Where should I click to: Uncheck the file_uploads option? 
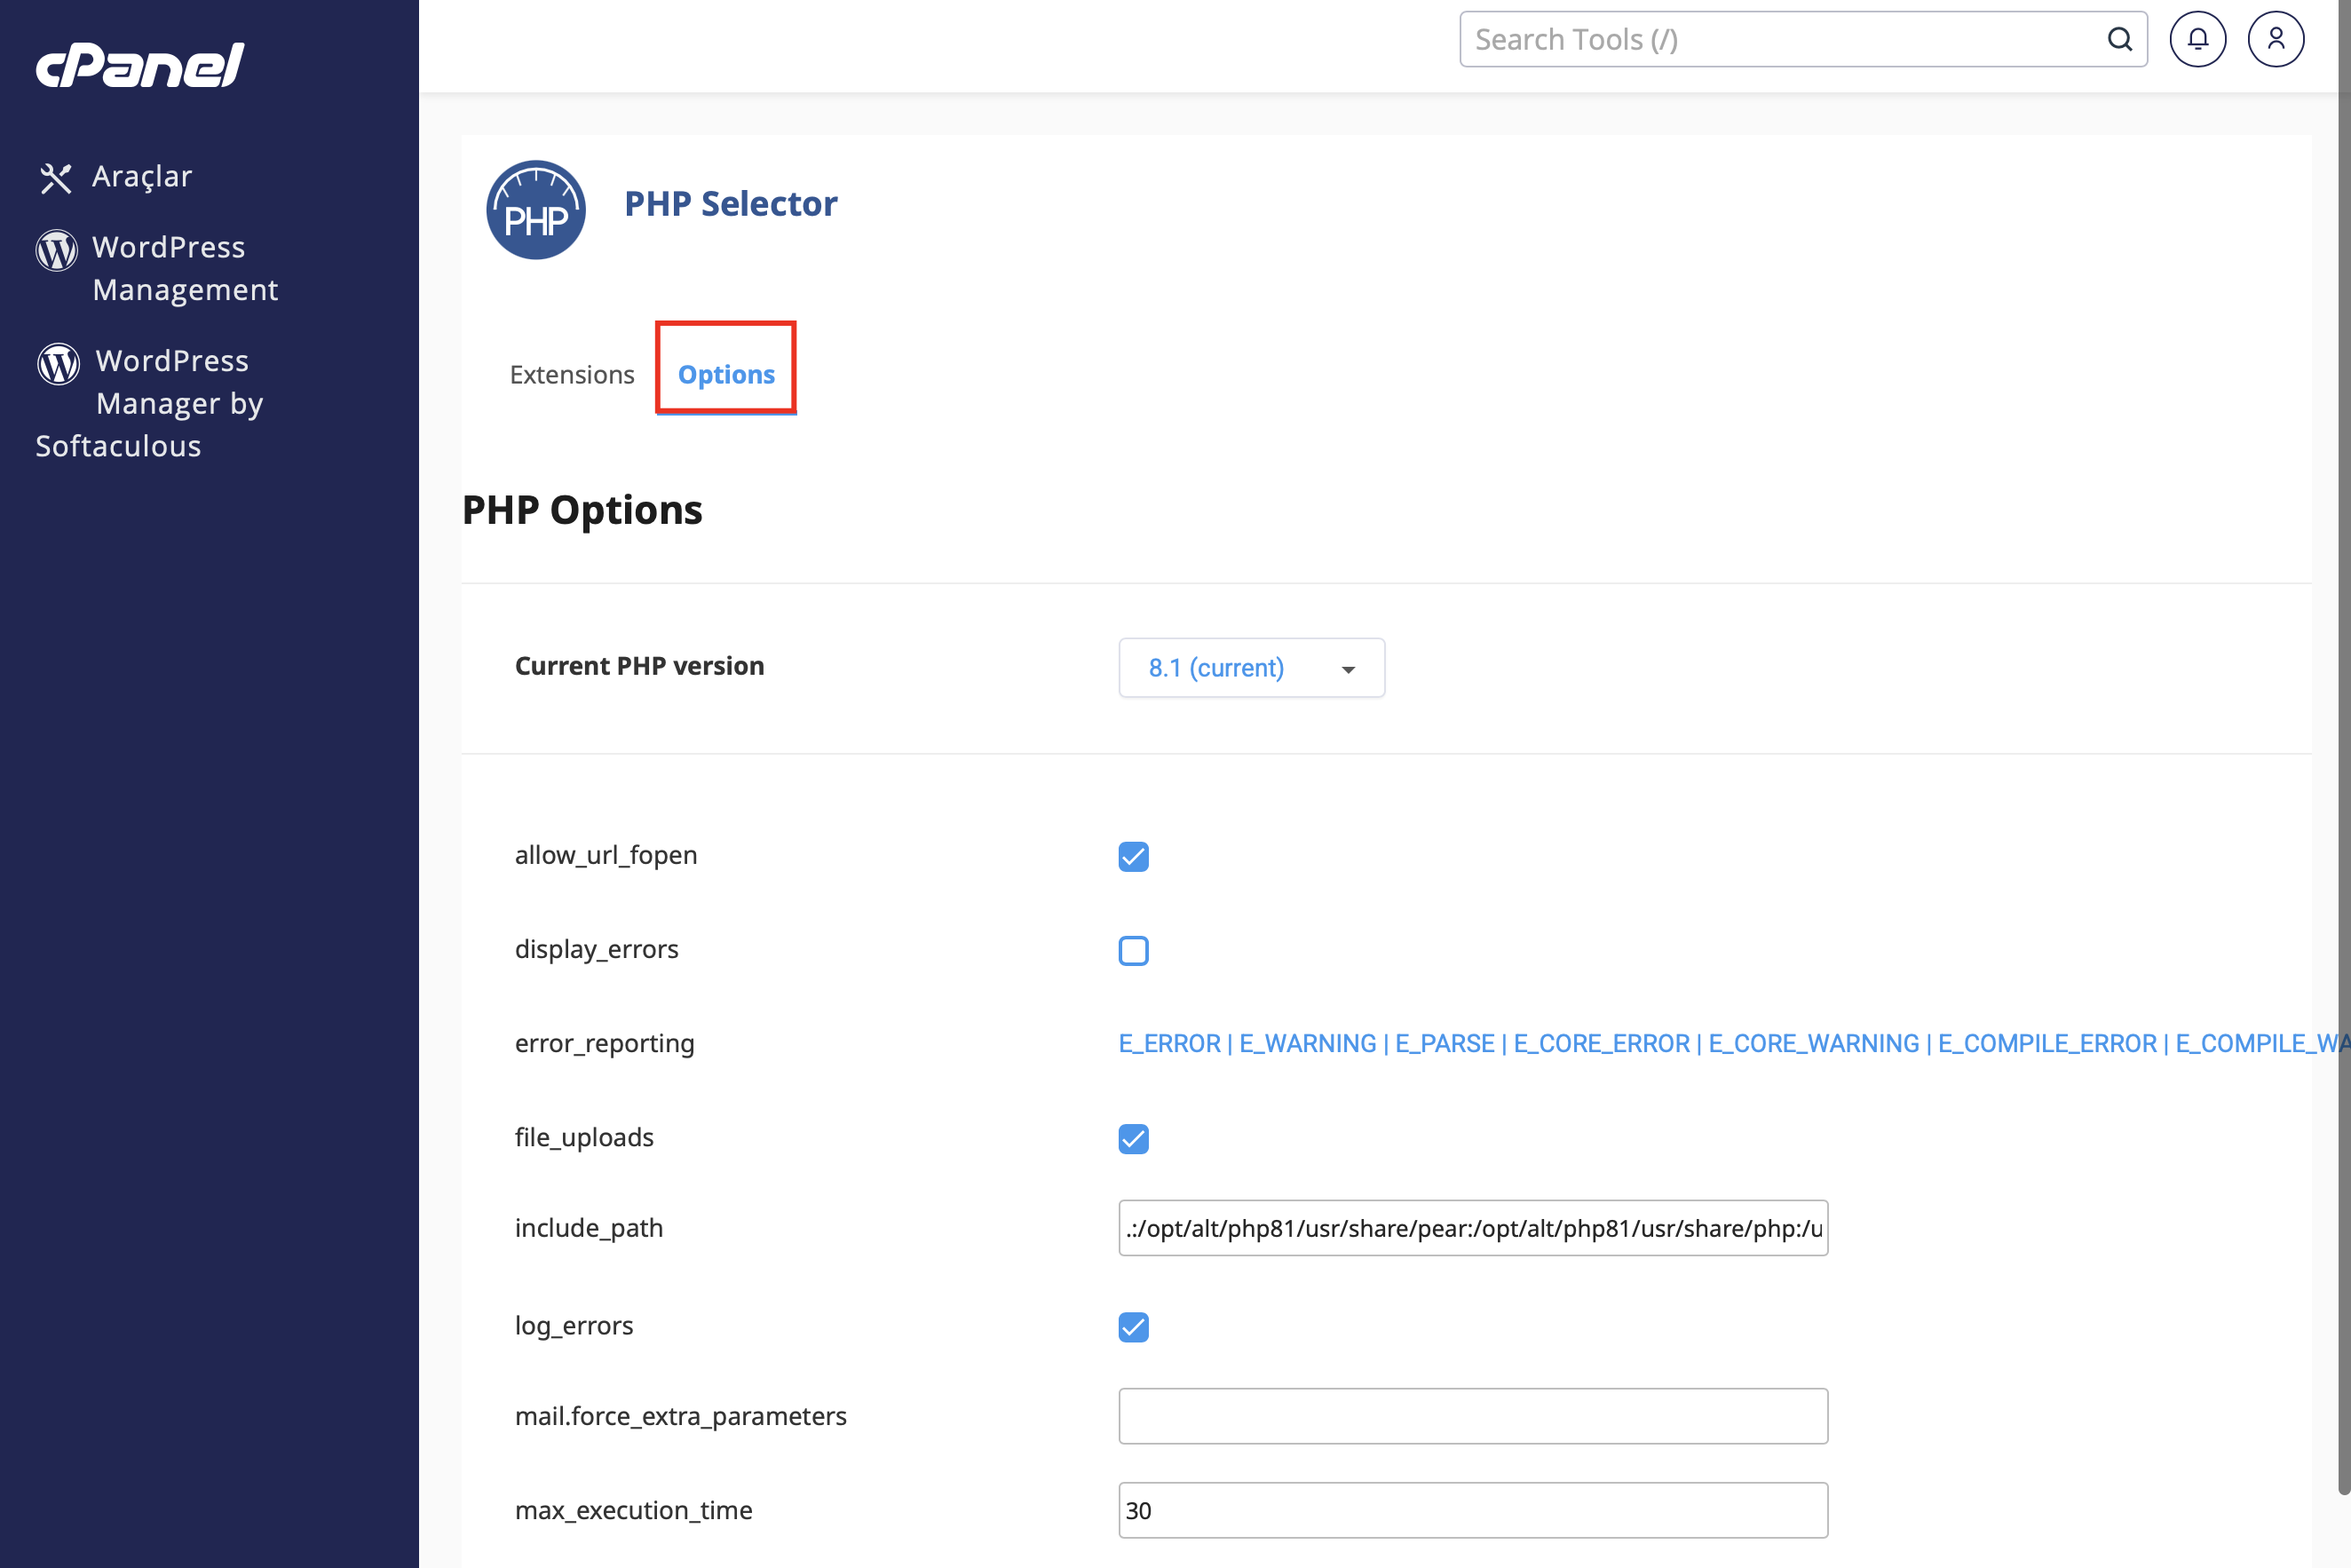[1133, 1139]
